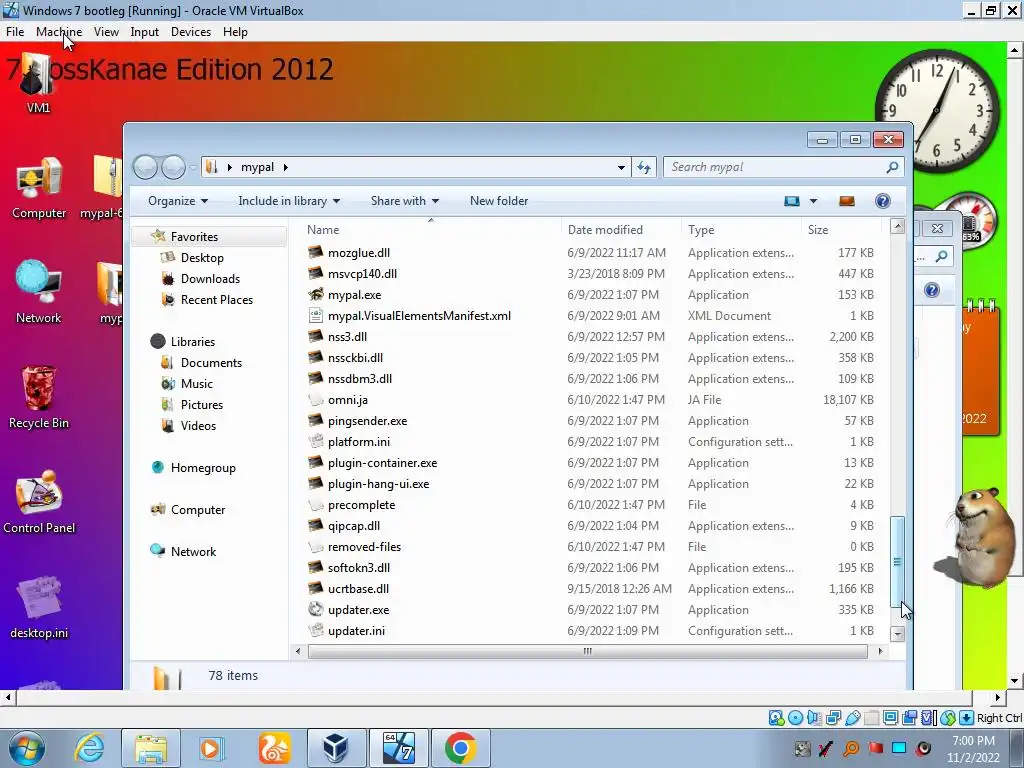This screenshot has width=1024, height=768.
Task: Click the Computer desktop icon
Action: pyautogui.click(x=39, y=188)
